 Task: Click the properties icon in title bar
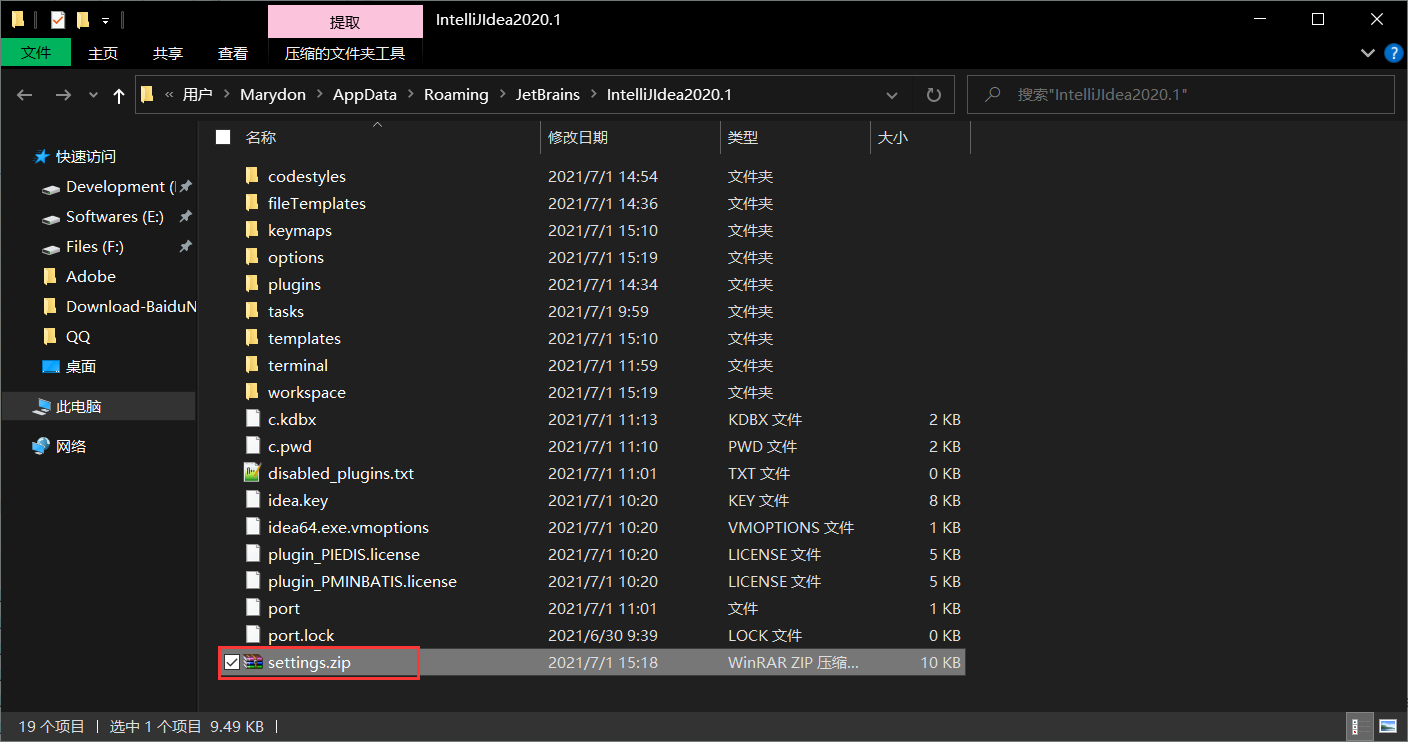tap(58, 19)
